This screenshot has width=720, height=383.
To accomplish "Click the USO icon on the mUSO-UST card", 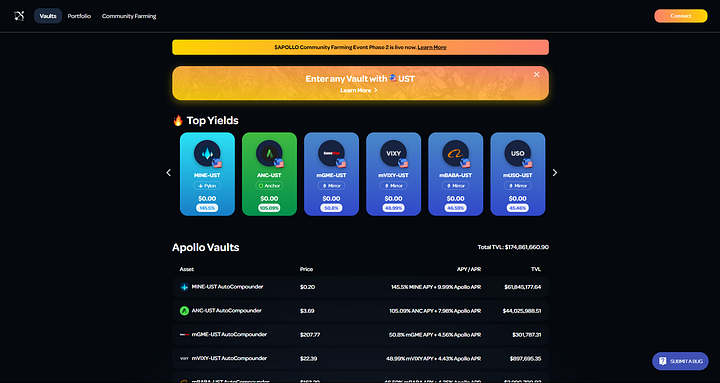I will pos(518,153).
